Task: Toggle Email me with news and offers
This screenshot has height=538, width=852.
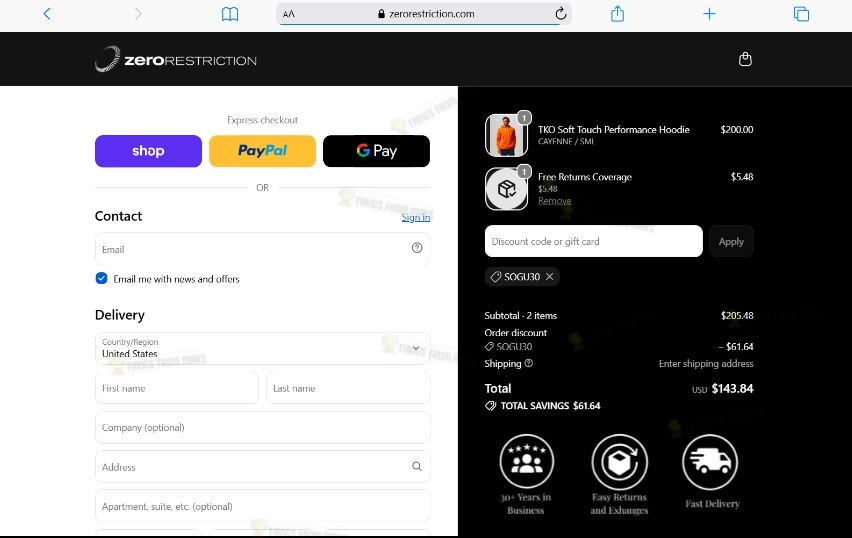Action: 102,278
